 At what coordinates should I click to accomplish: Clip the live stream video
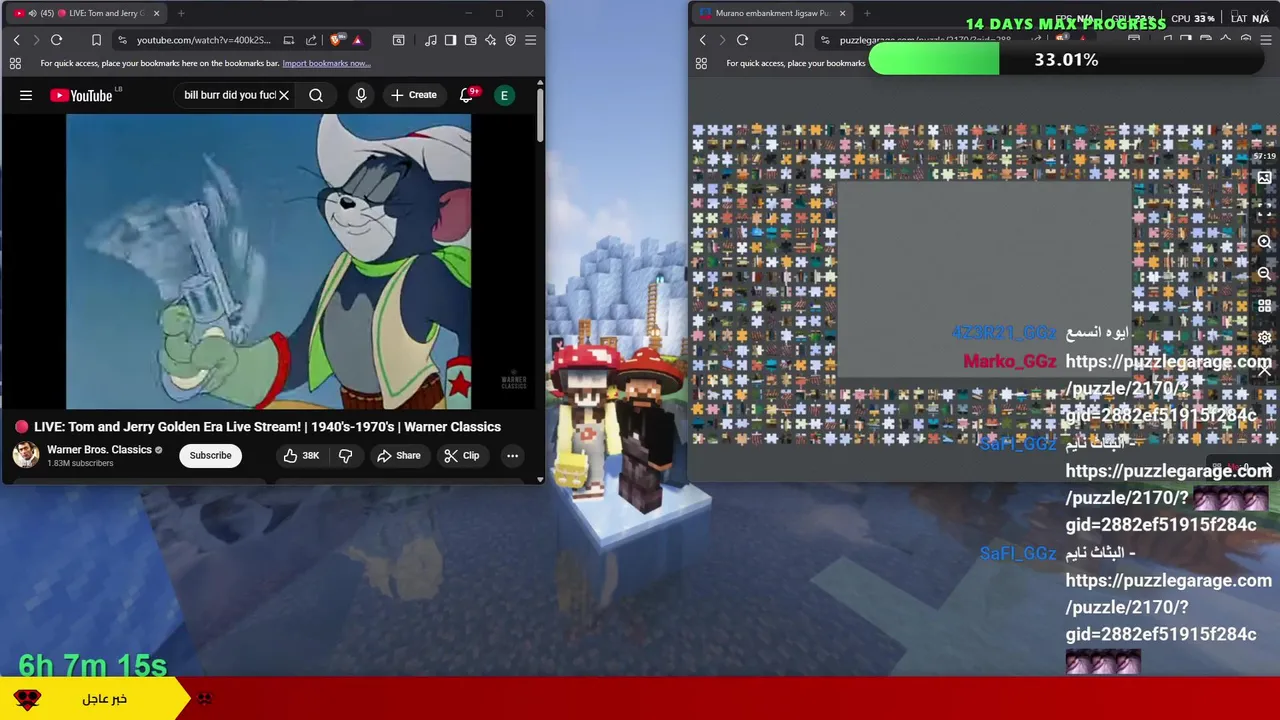click(462, 455)
